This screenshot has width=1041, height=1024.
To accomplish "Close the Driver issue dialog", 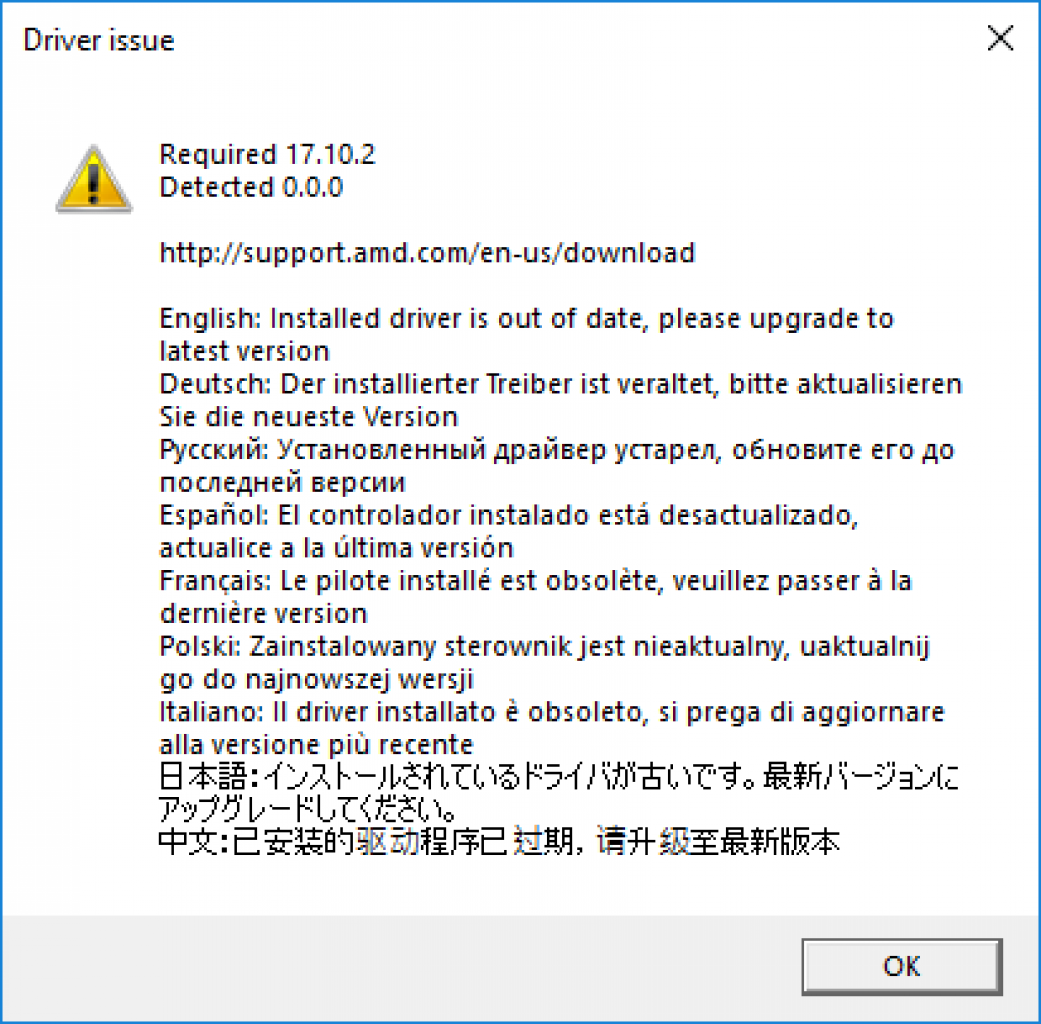I will (x=1000, y=38).
